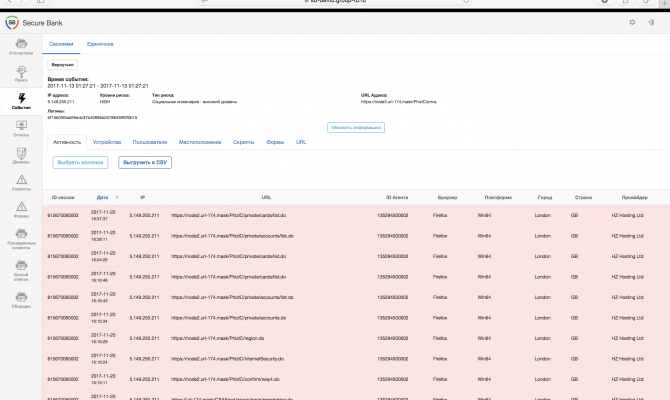Open the Местоположение tab

pyautogui.click(x=200, y=142)
